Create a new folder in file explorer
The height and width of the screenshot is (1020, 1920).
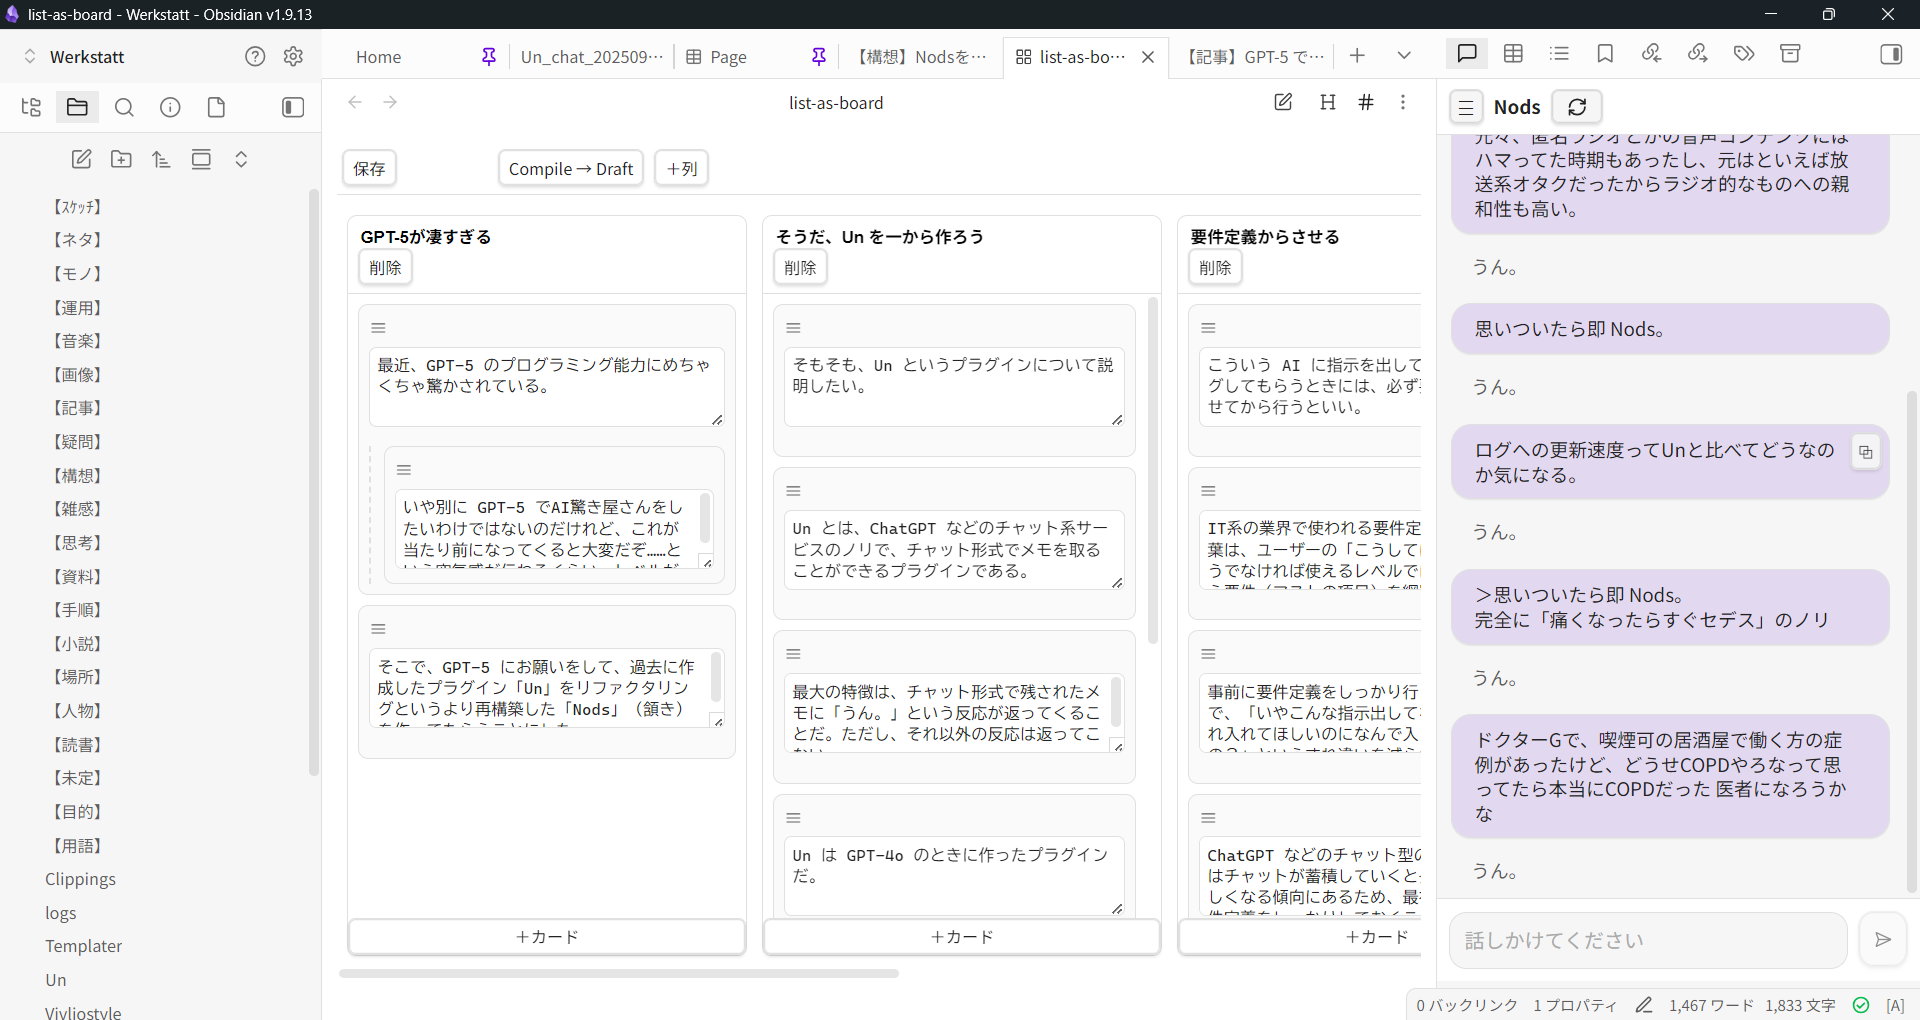tap(121, 159)
